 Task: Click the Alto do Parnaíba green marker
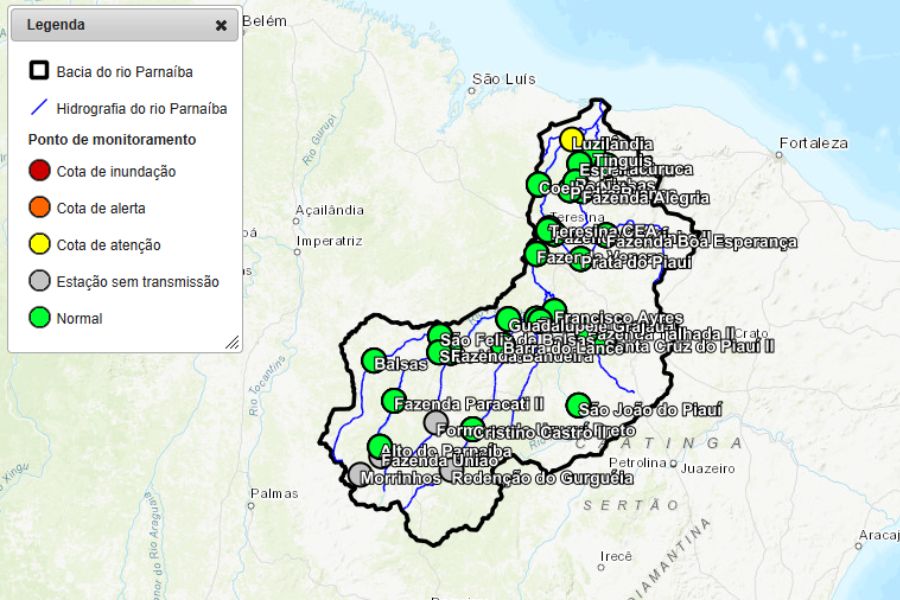click(379, 446)
